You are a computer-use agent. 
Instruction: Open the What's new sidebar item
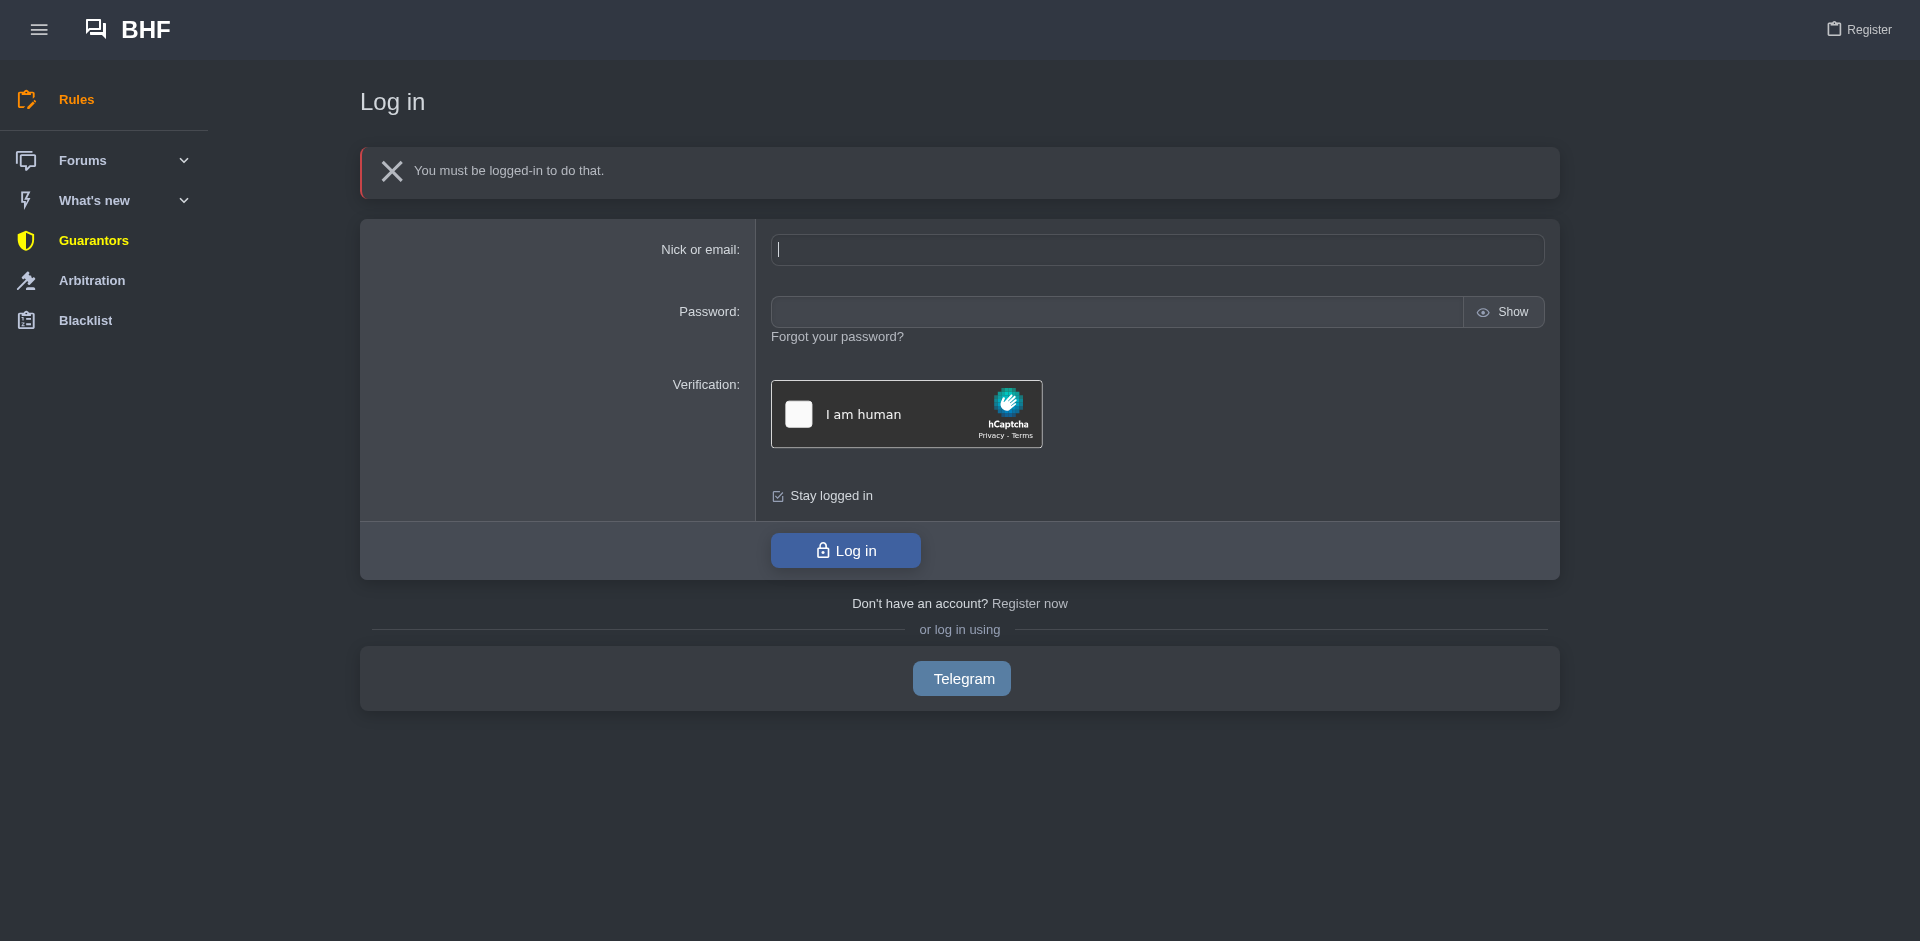click(x=94, y=201)
